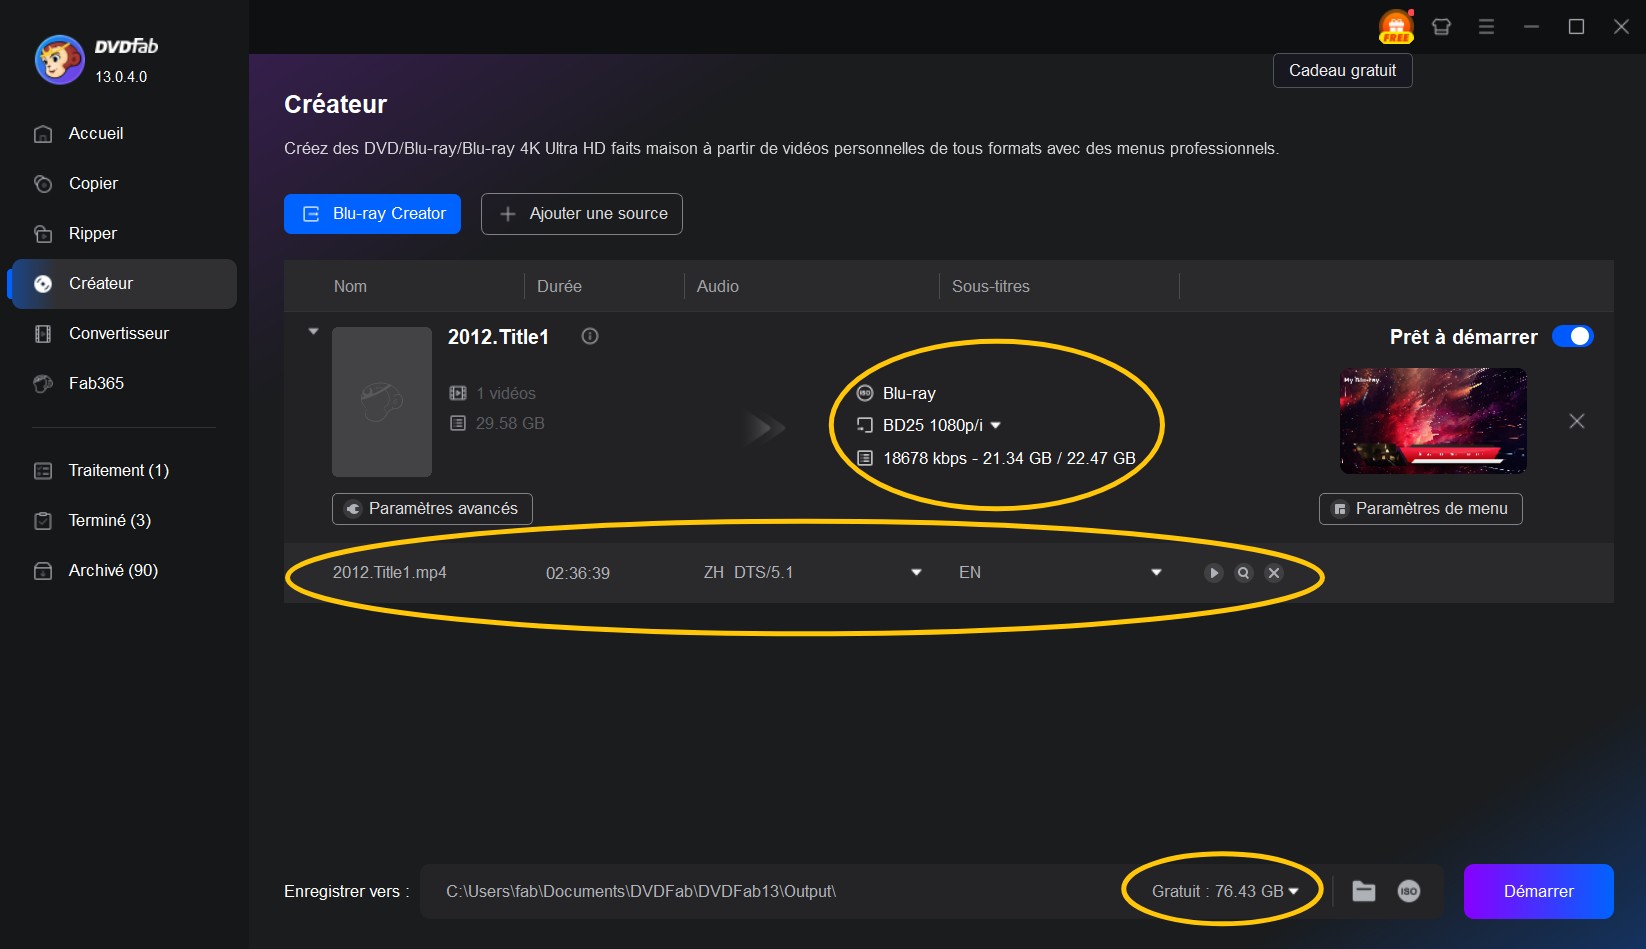Open Paramètres de menu

pos(1420,508)
